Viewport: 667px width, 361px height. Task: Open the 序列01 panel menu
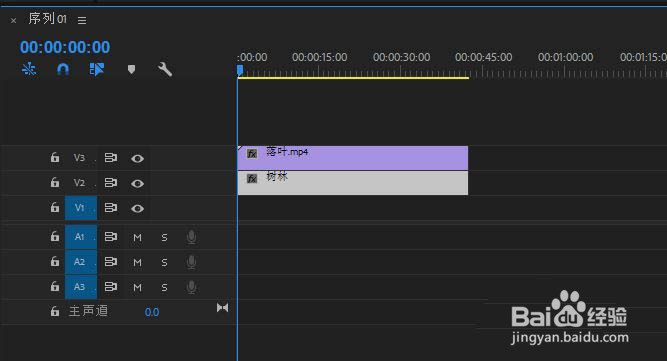tap(82, 20)
